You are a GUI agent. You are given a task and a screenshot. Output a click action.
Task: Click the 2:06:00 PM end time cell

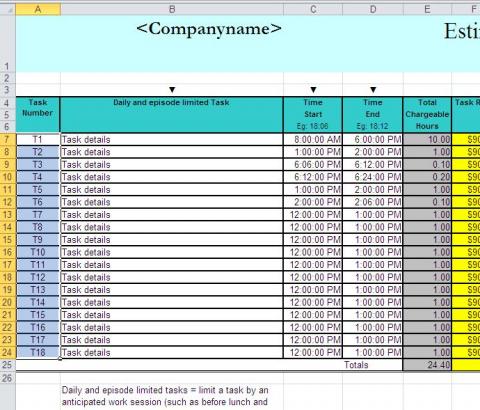373,202
